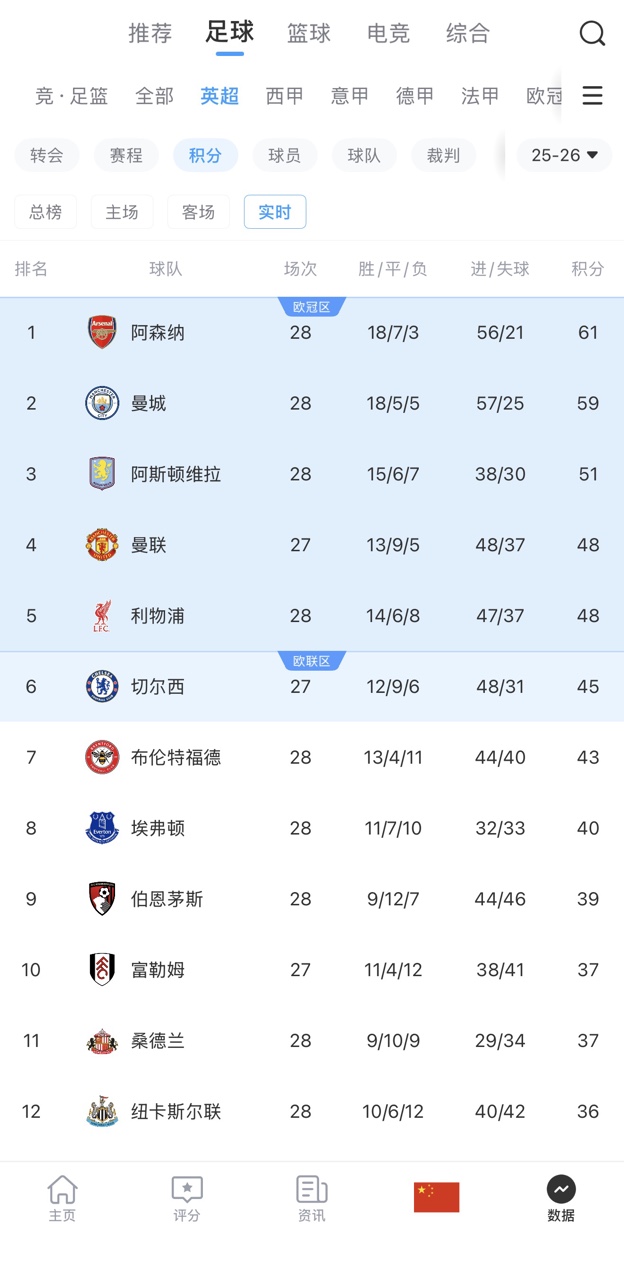Switch to the 篮球 basketball tab

tap(309, 33)
